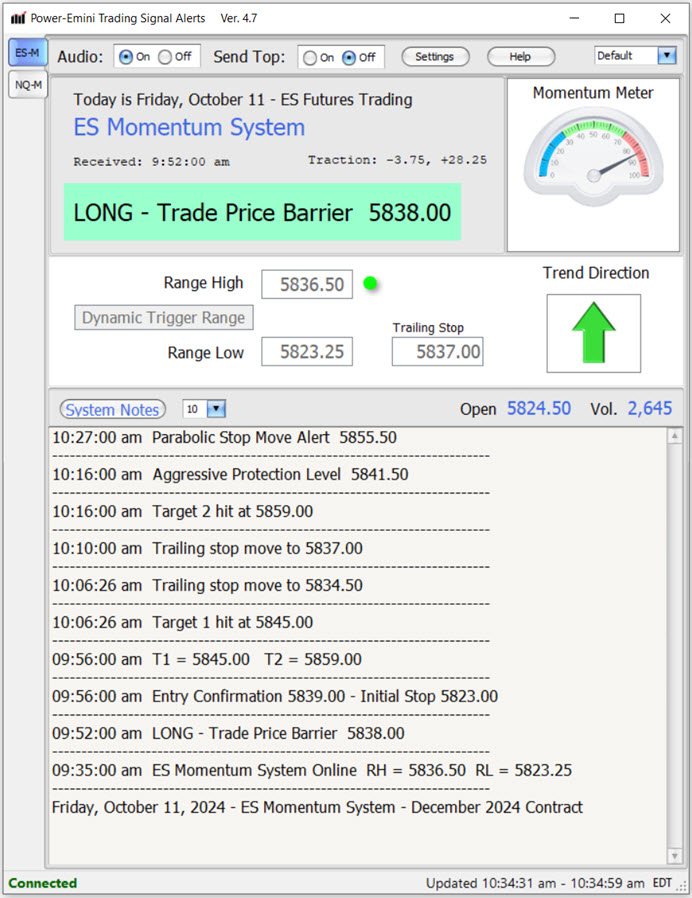Turn Audio on
The width and height of the screenshot is (692, 898).
tap(125, 57)
